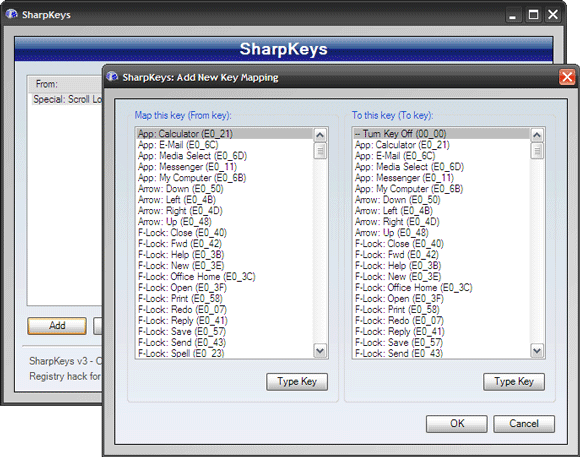This screenshot has height=457, width=580.
Task: Select App: Media Select in To list
Action: (x=442, y=167)
